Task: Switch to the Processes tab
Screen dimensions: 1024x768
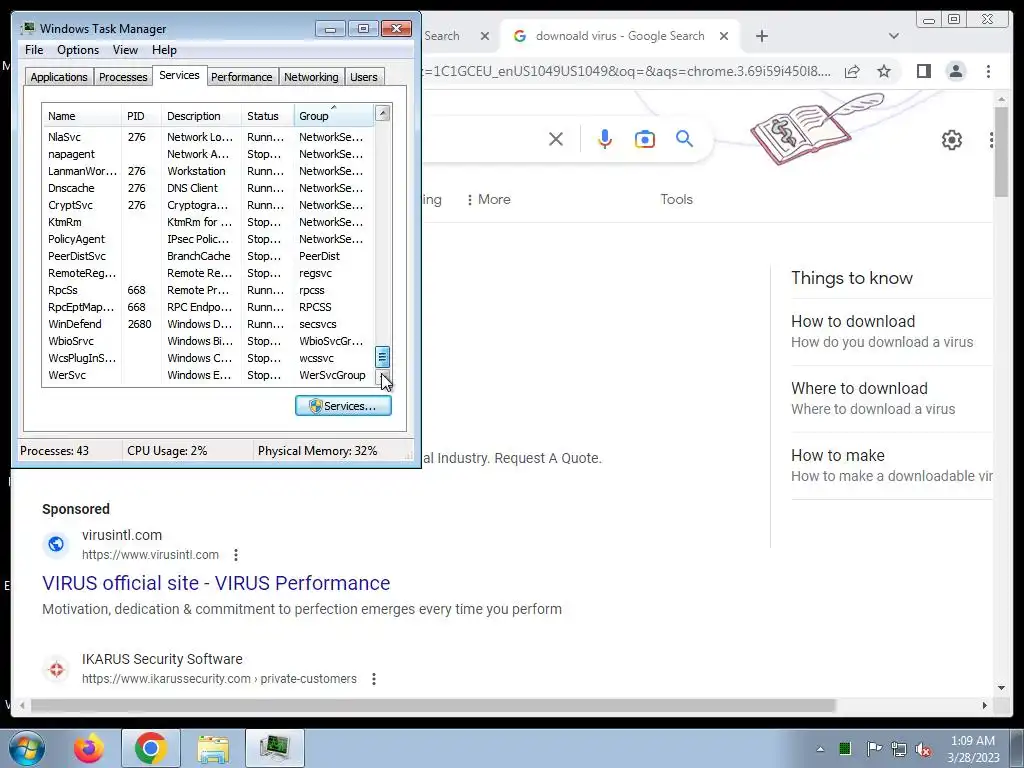Action: (x=123, y=76)
